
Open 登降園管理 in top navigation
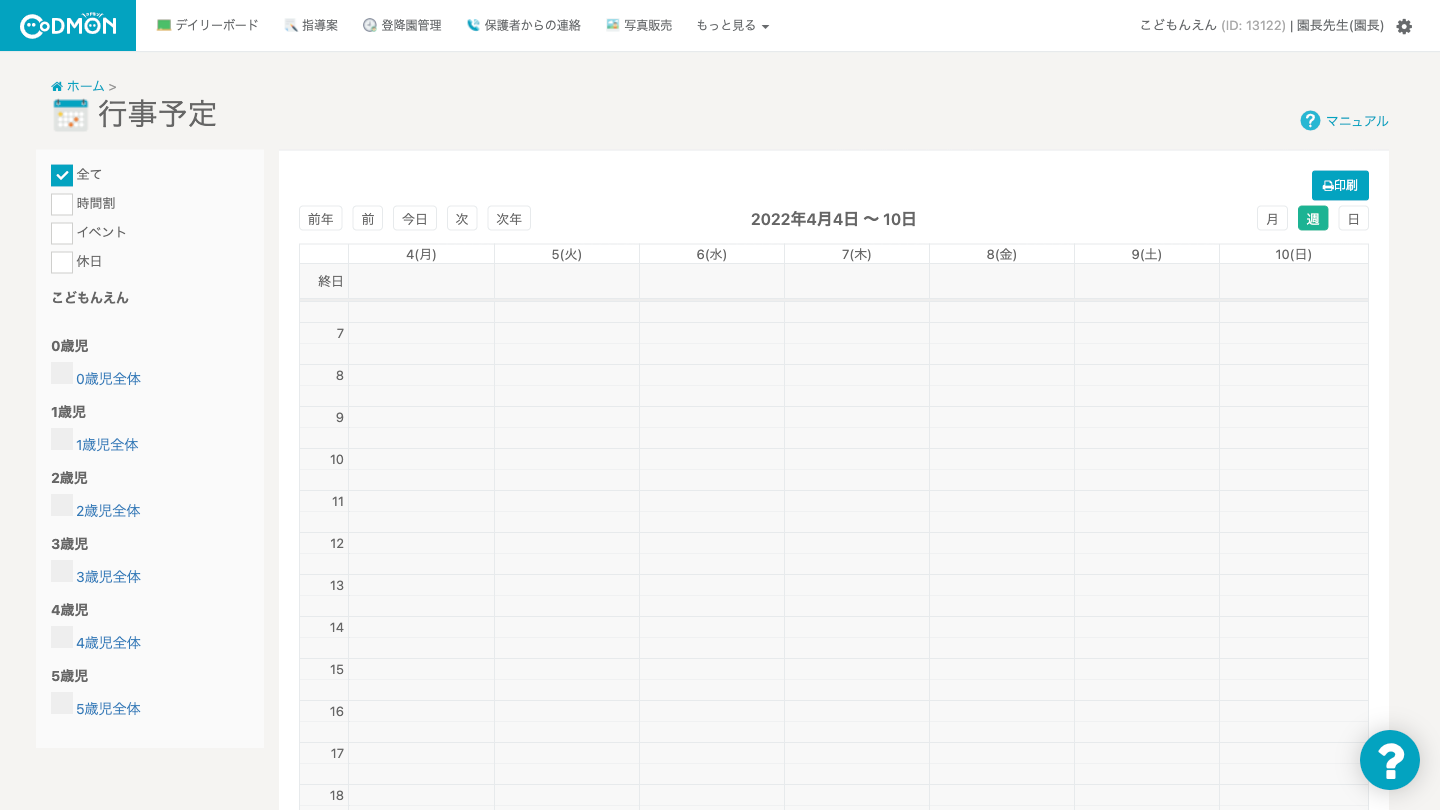402,25
